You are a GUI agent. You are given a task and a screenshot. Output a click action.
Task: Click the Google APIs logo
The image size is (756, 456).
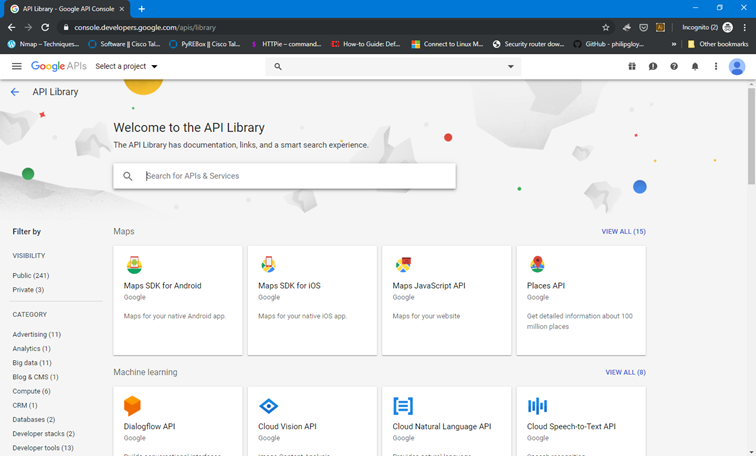pyautogui.click(x=59, y=66)
